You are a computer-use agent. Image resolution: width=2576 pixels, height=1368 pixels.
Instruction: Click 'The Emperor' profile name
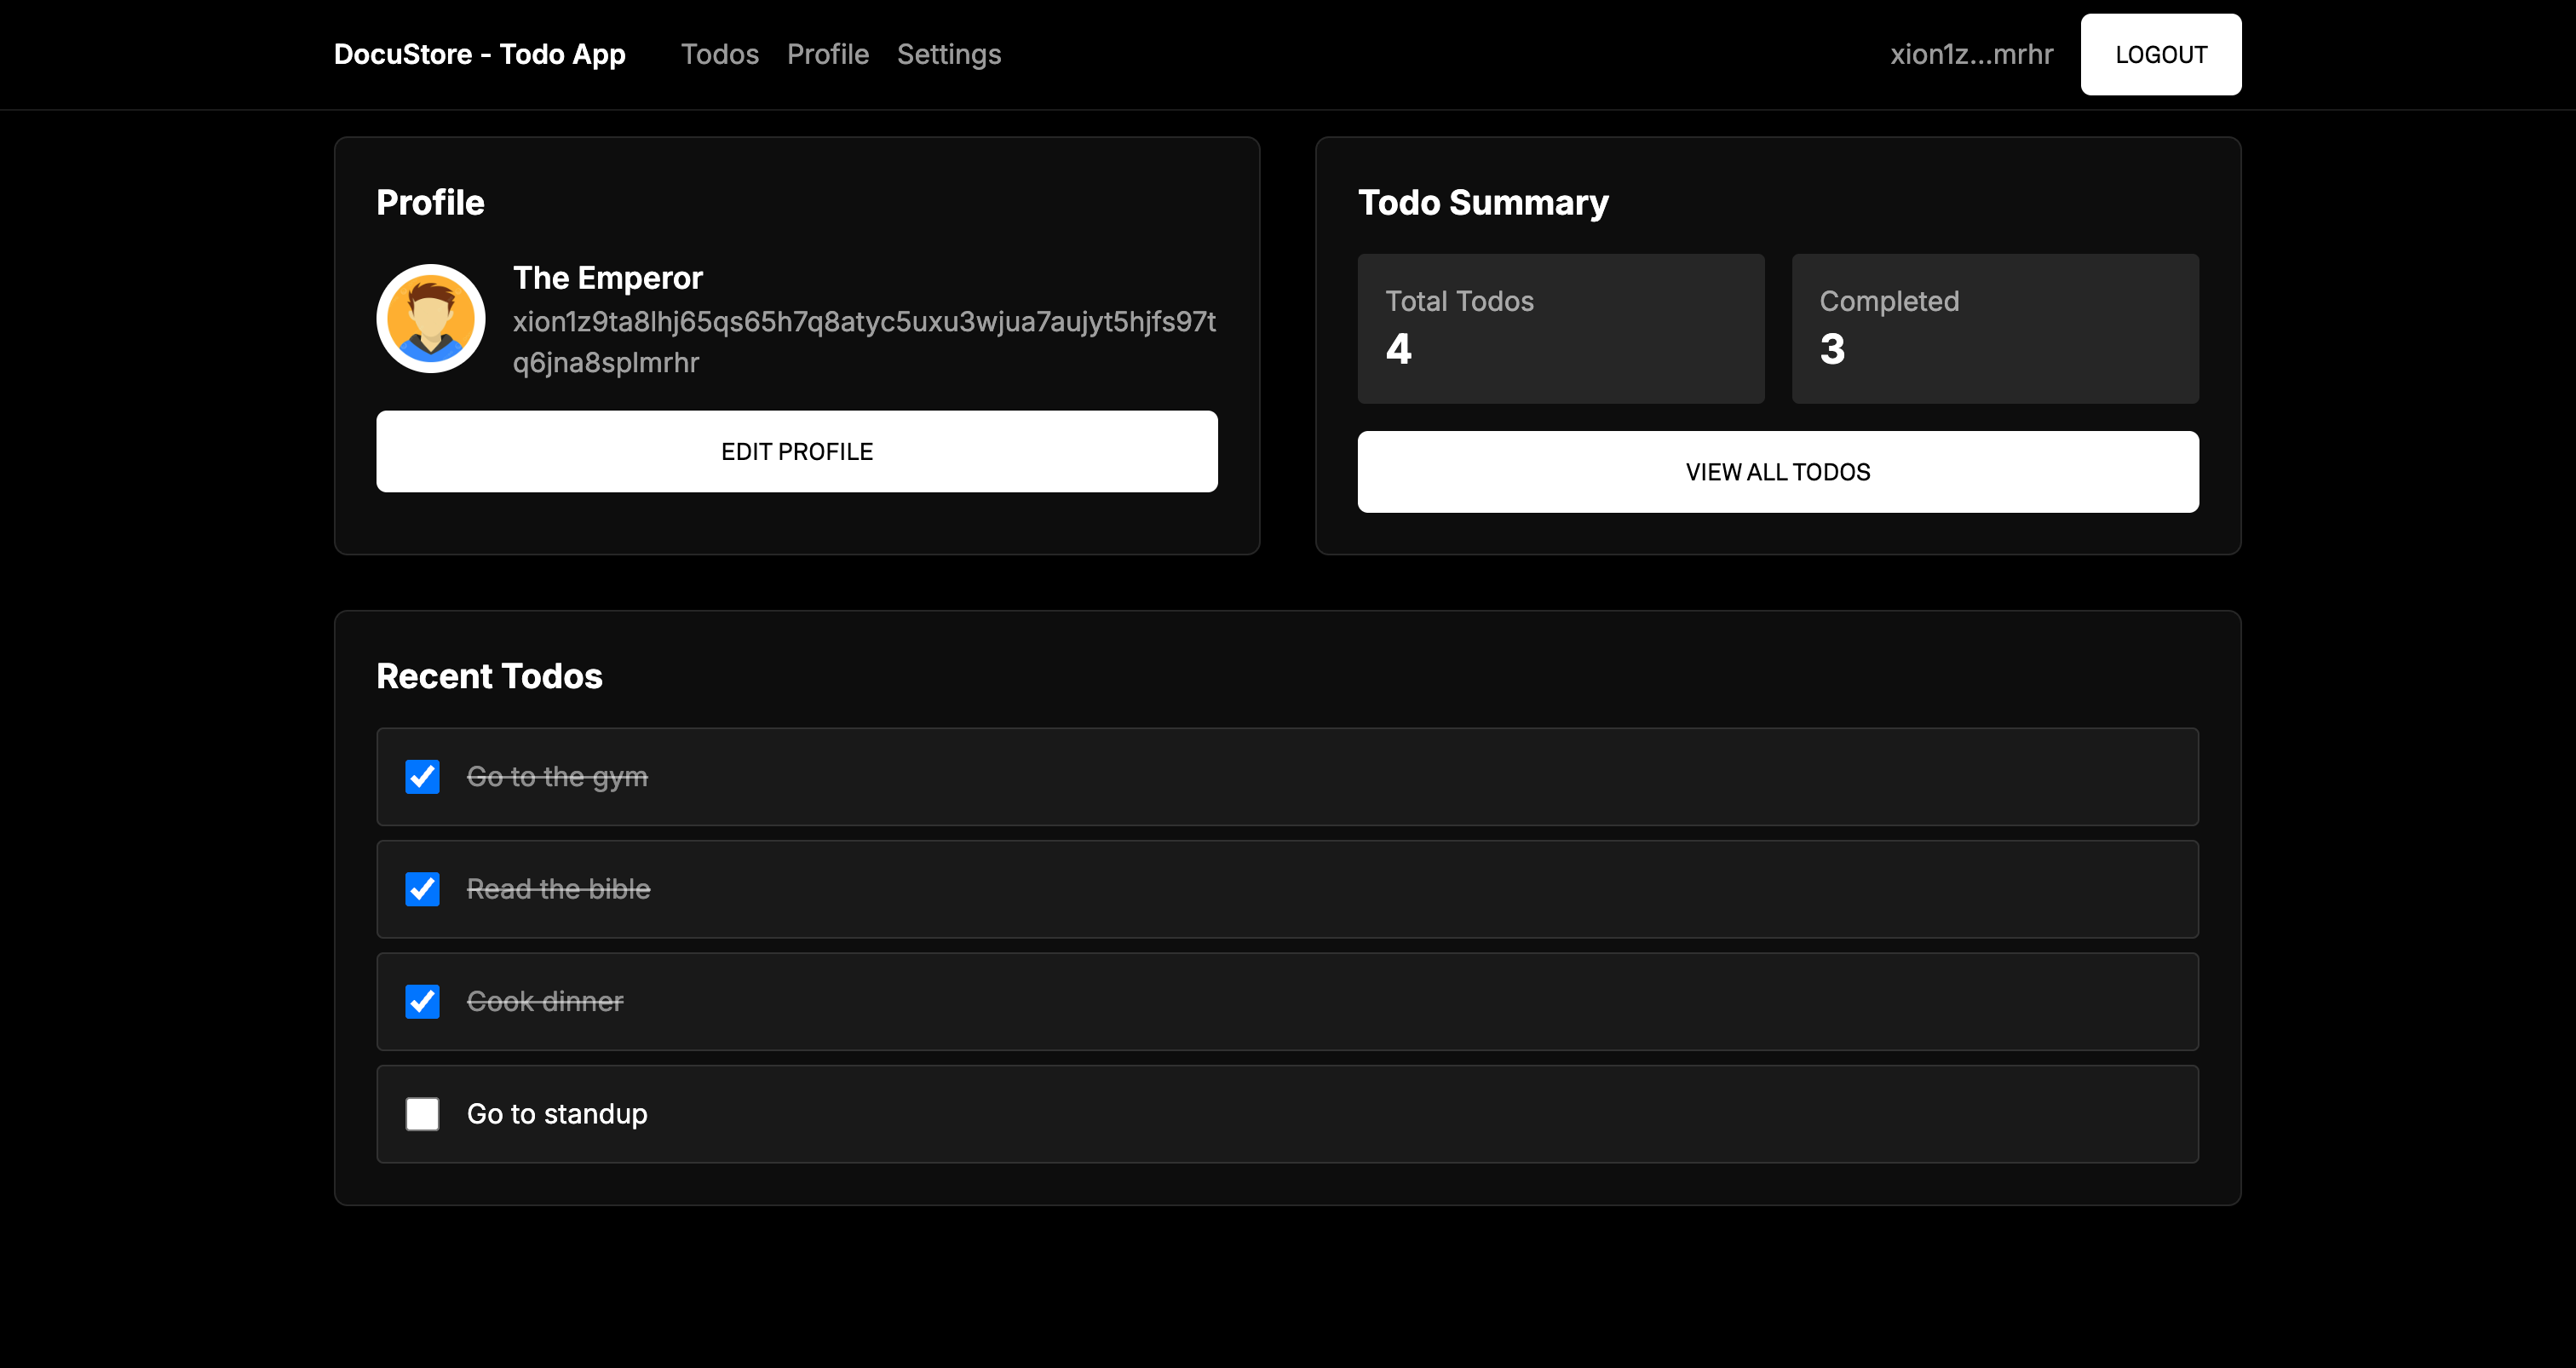coord(607,278)
